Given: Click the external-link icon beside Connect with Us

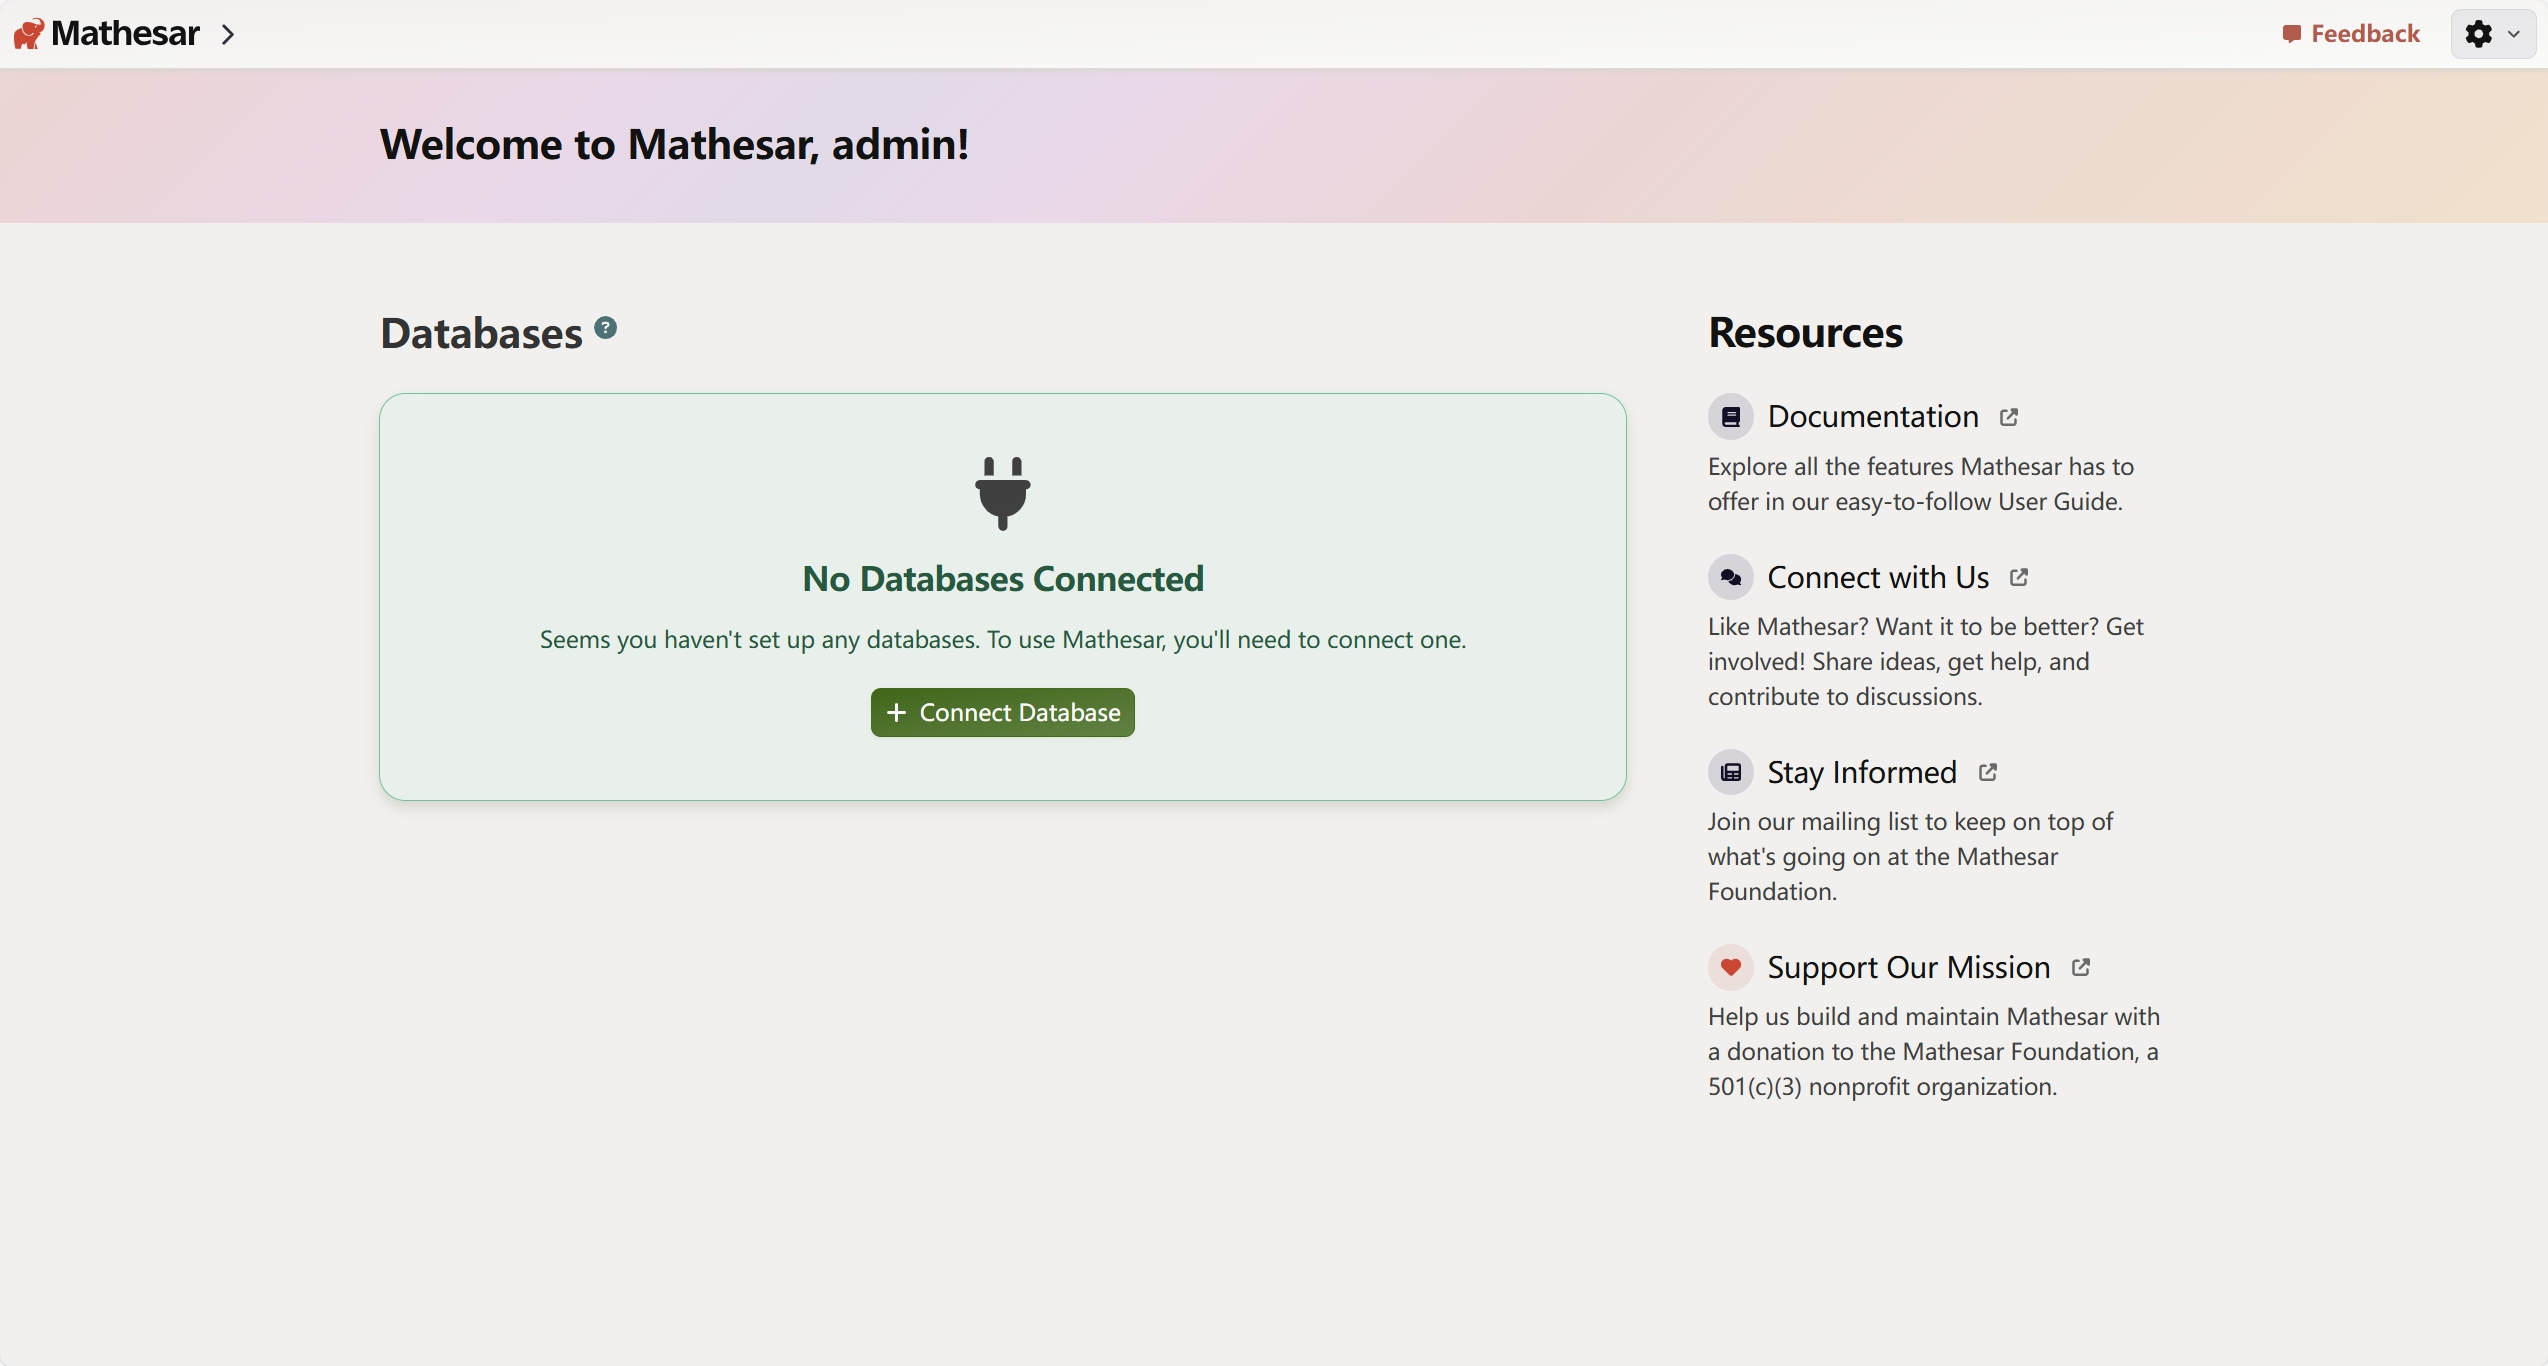Looking at the screenshot, I should tap(2019, 577).
